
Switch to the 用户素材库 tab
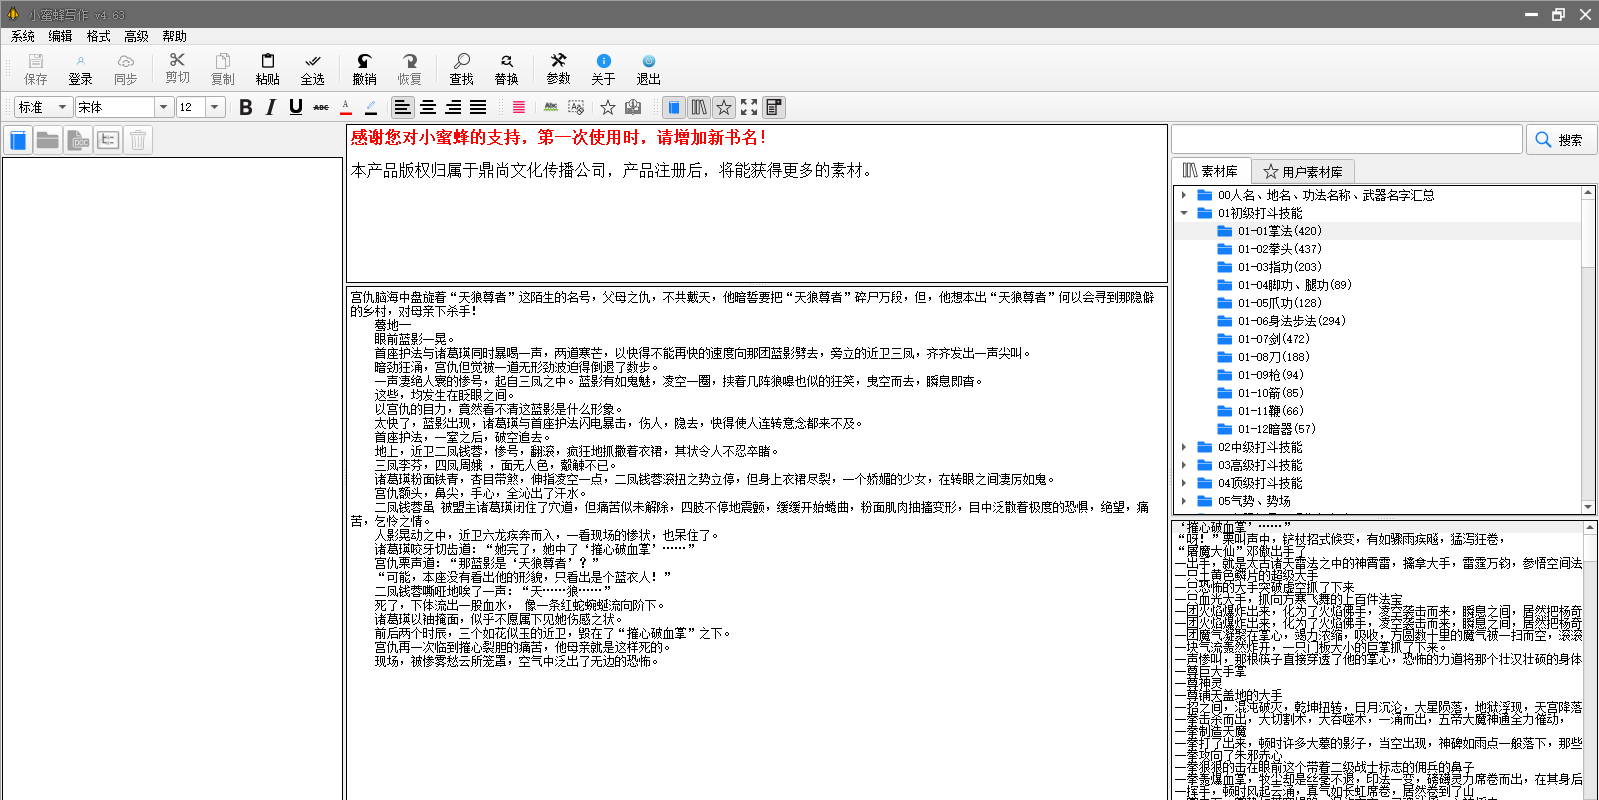1303,171
